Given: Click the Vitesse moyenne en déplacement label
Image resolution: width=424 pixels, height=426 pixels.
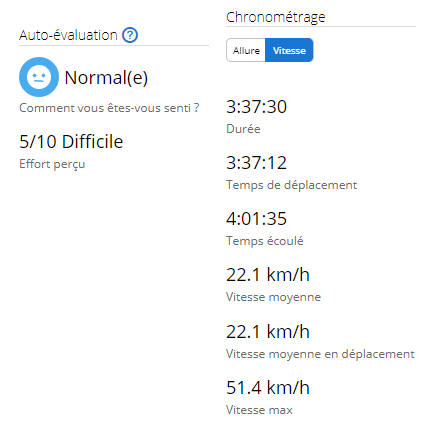Looking at the screenshot, I should [x=320, y=354].
